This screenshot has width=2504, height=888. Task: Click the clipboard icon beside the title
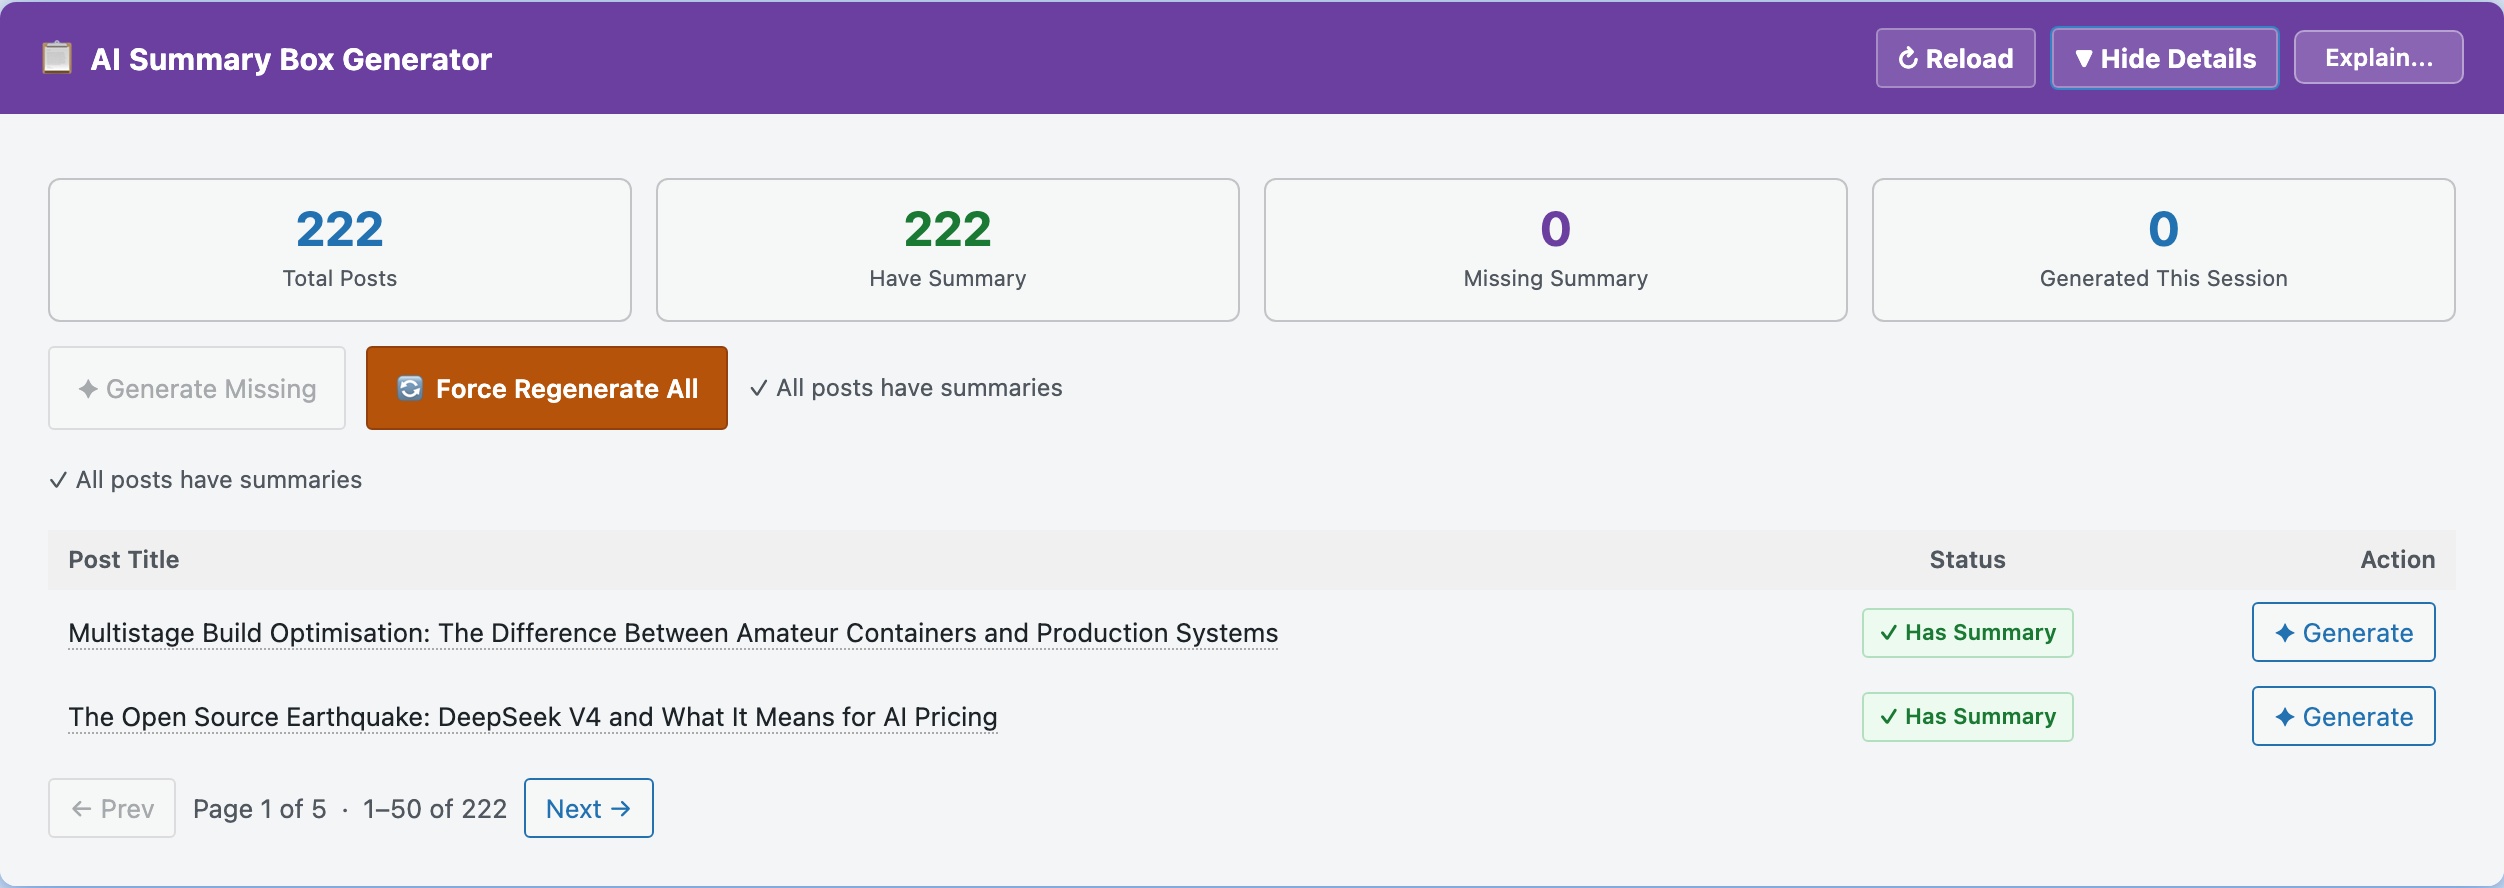[57, 58]
